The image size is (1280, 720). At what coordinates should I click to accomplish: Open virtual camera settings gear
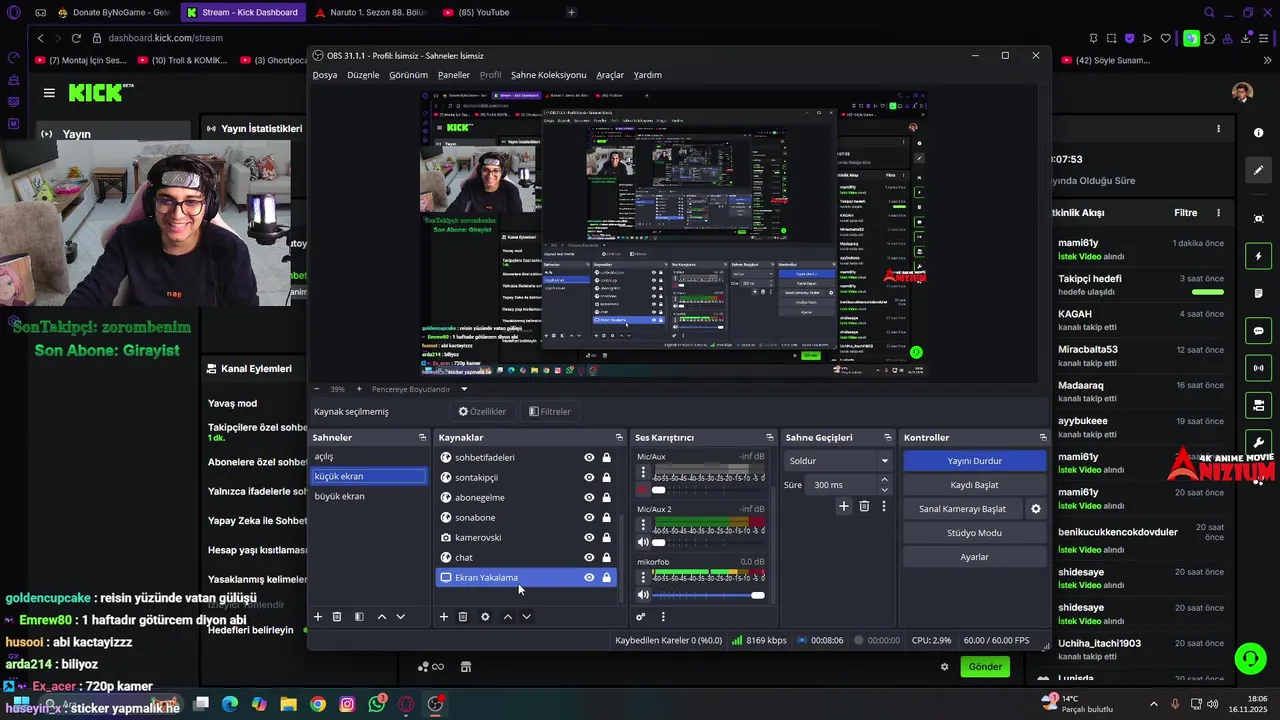tap(1036, 509)
